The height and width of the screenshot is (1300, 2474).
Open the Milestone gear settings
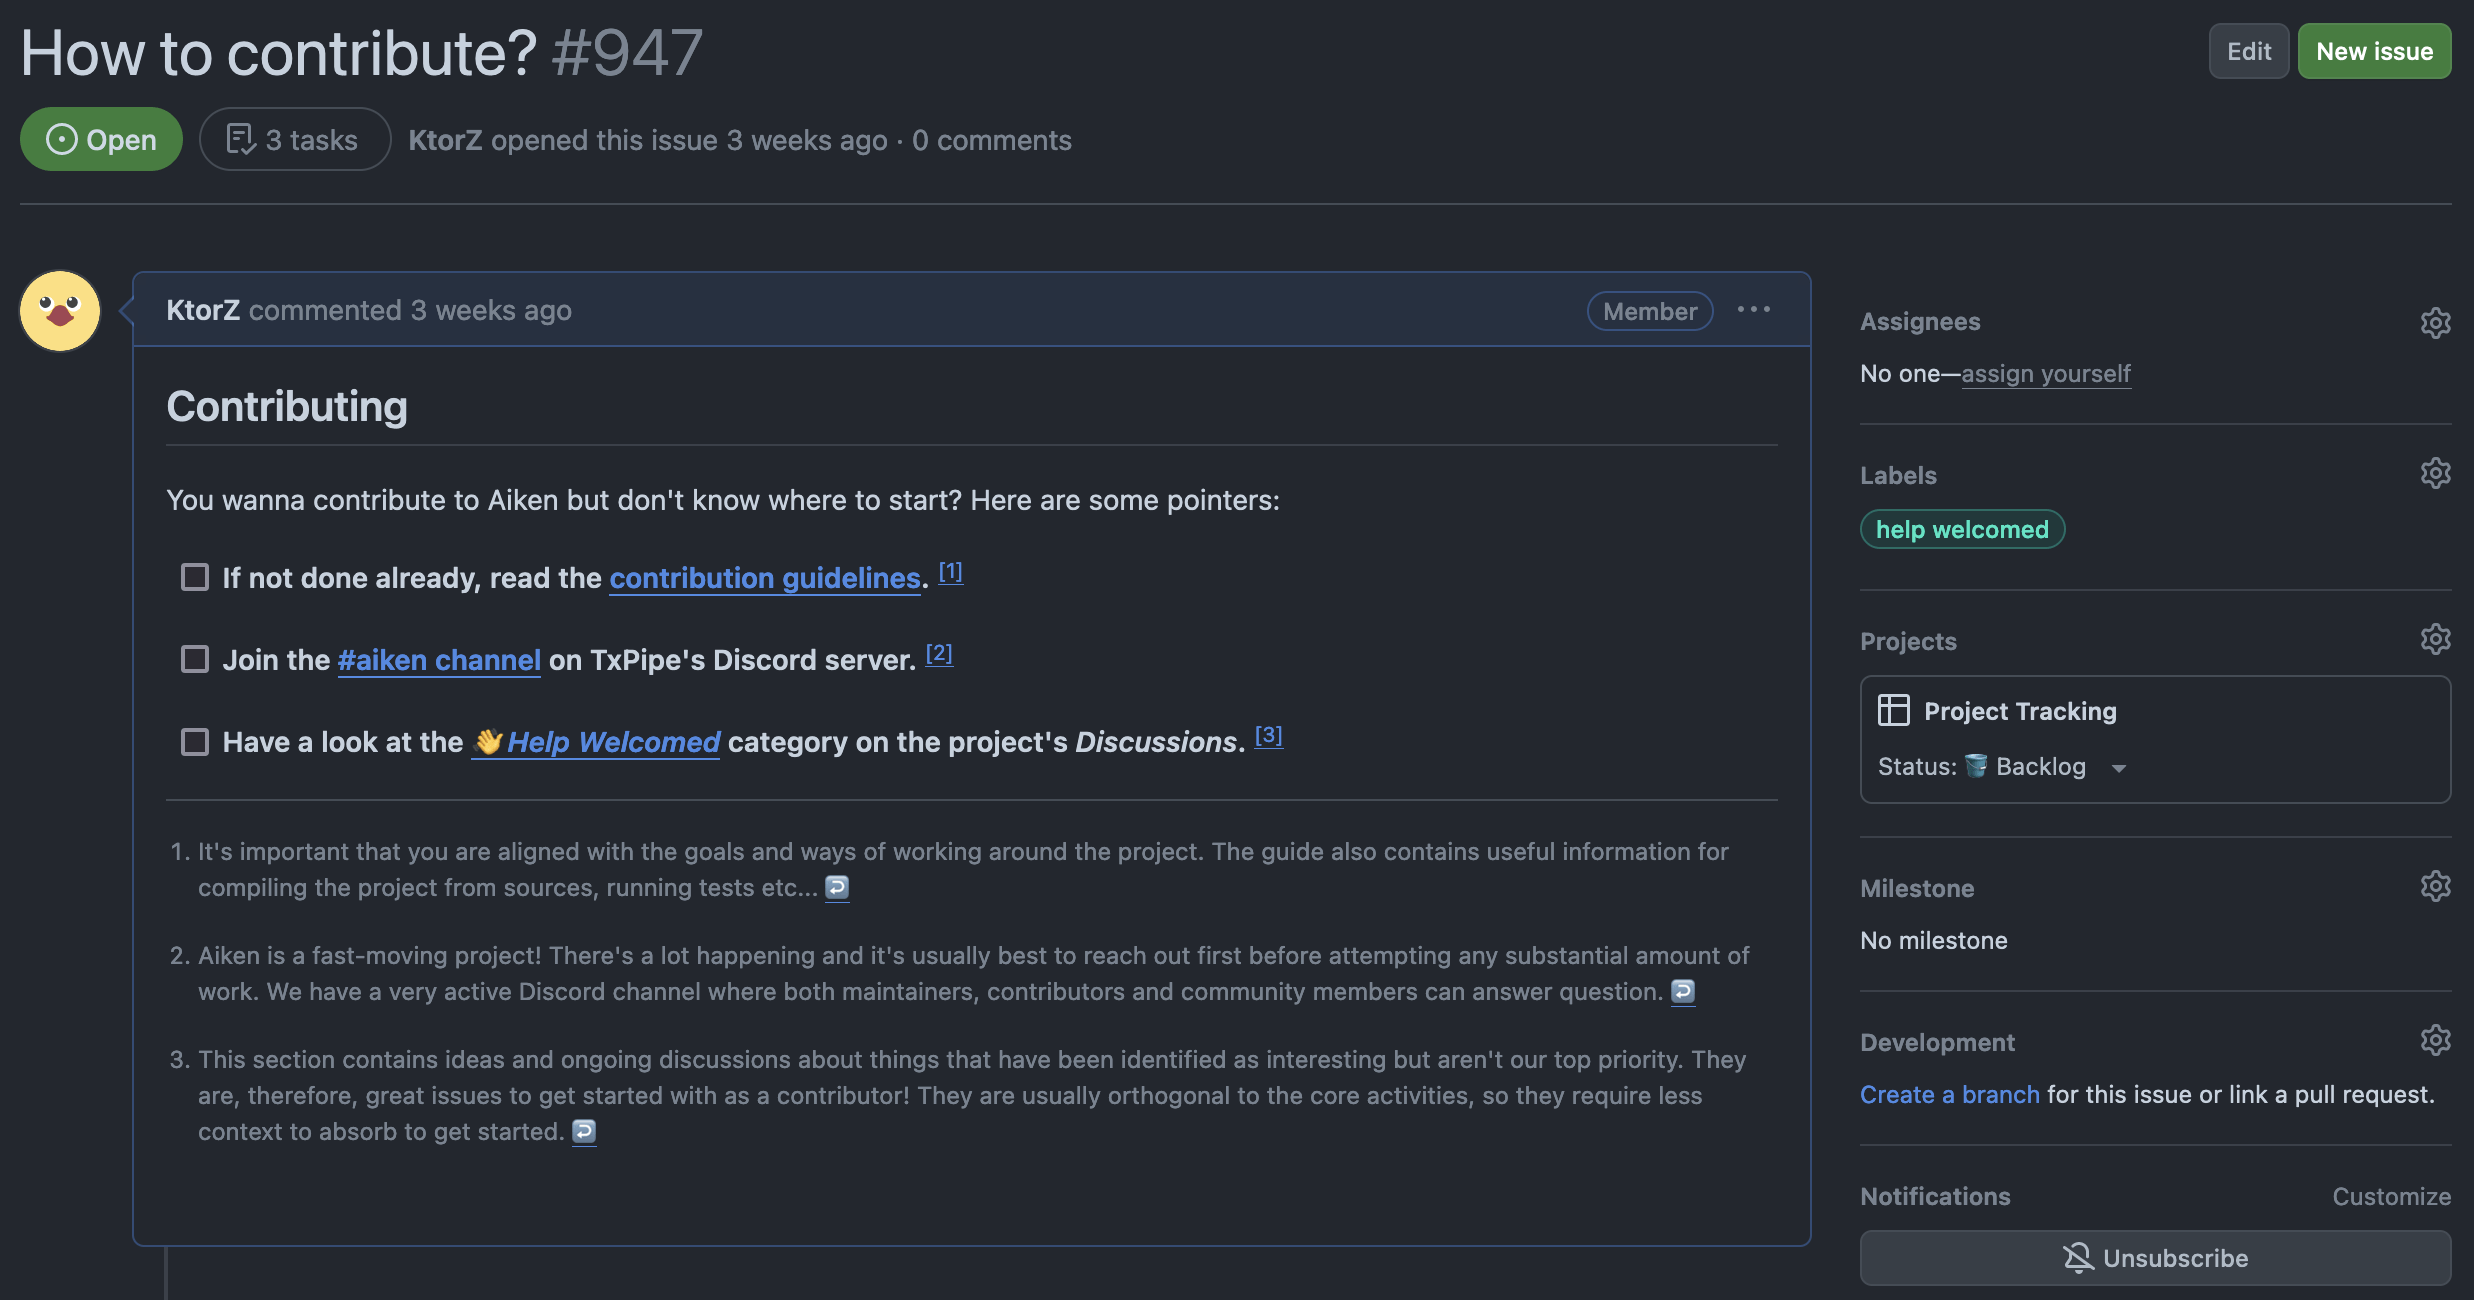pyautogui.click(x=2435, y=886)
